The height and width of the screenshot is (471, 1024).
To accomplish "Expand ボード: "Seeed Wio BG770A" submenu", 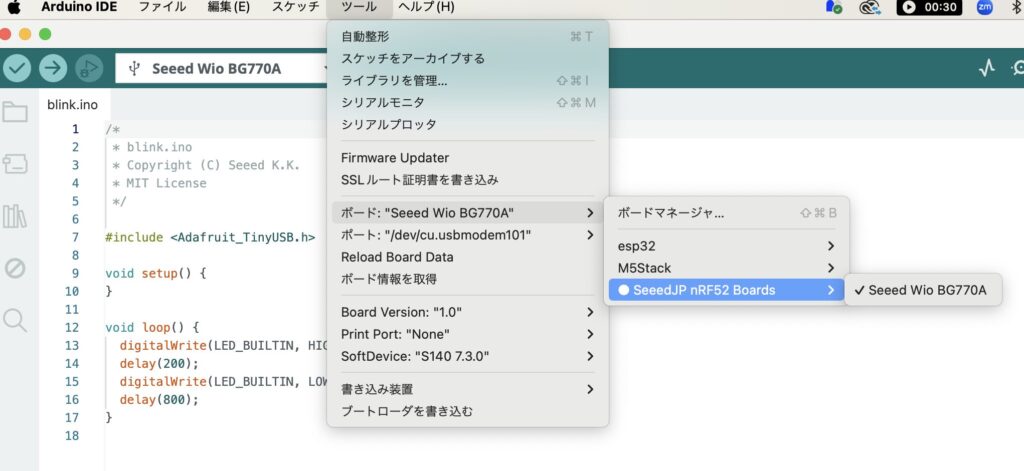I will [468, 213].
